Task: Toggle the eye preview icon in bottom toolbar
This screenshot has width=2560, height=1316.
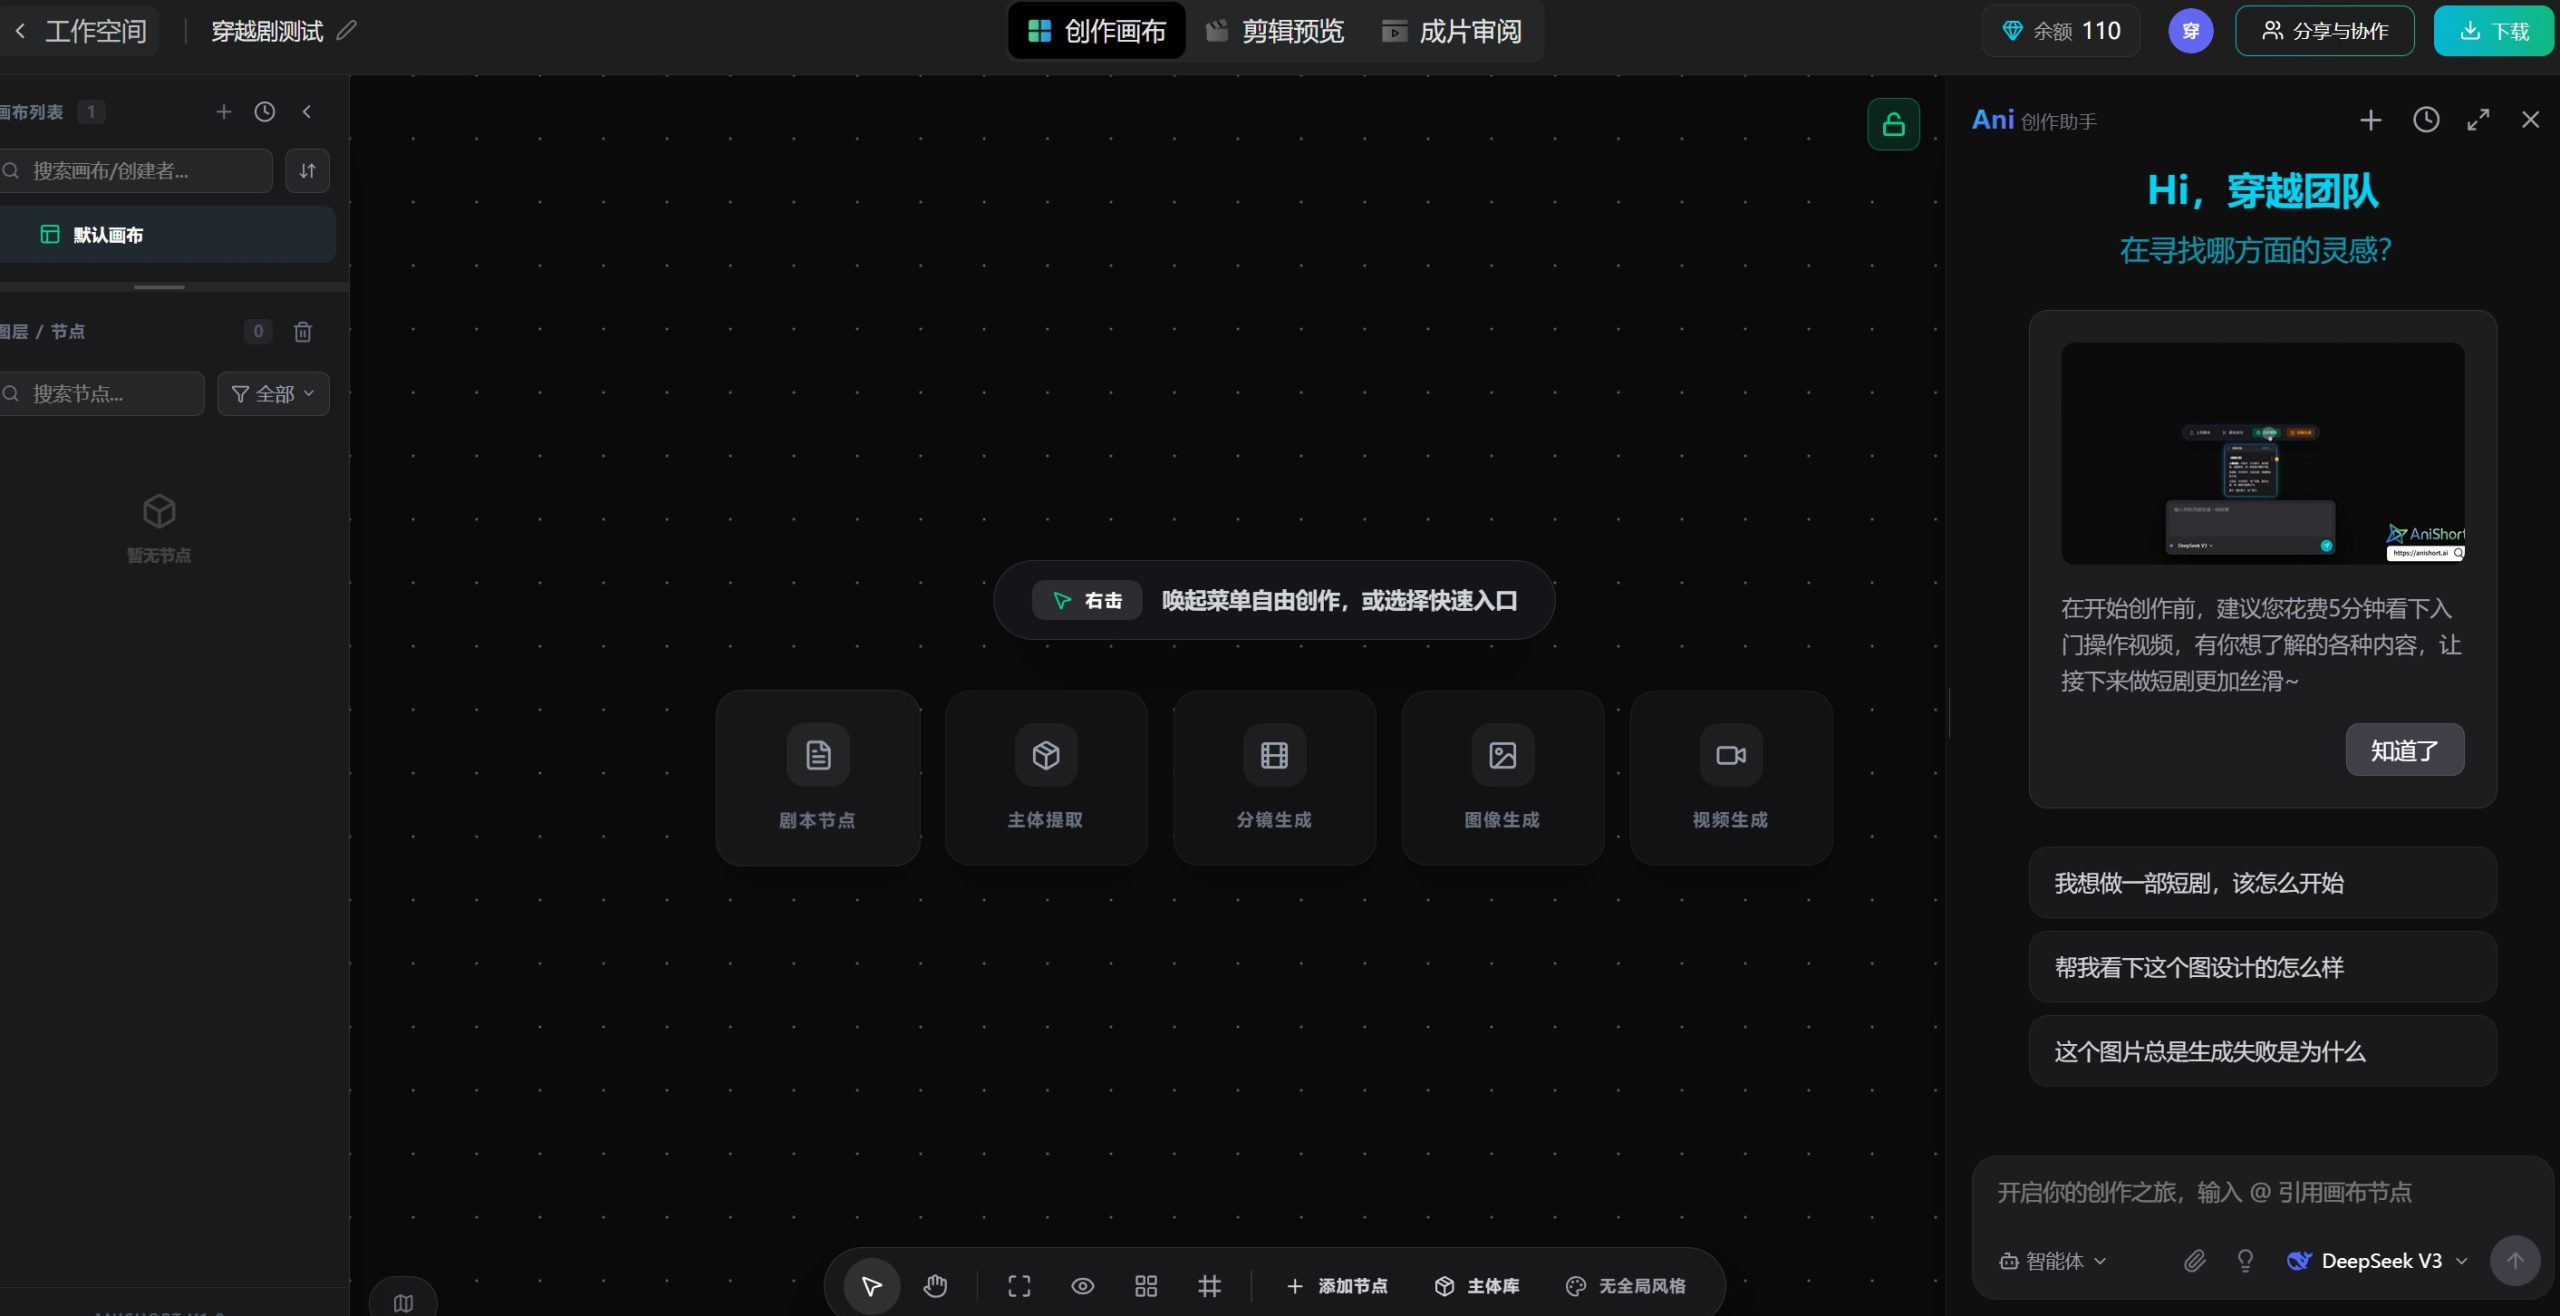Action: click(x=1083, y=1285)
